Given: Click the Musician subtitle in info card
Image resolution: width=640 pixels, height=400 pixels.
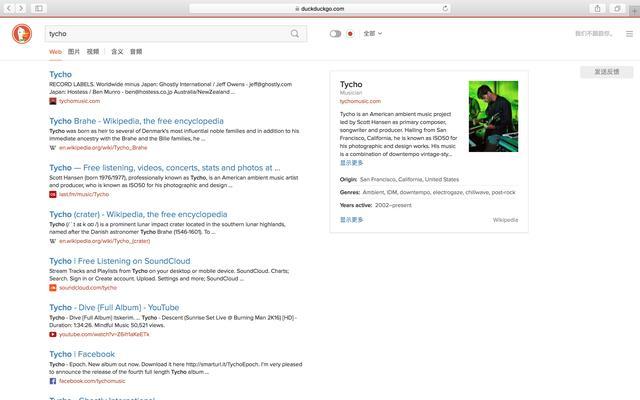Looking at the screenshot, I should 351,93.
